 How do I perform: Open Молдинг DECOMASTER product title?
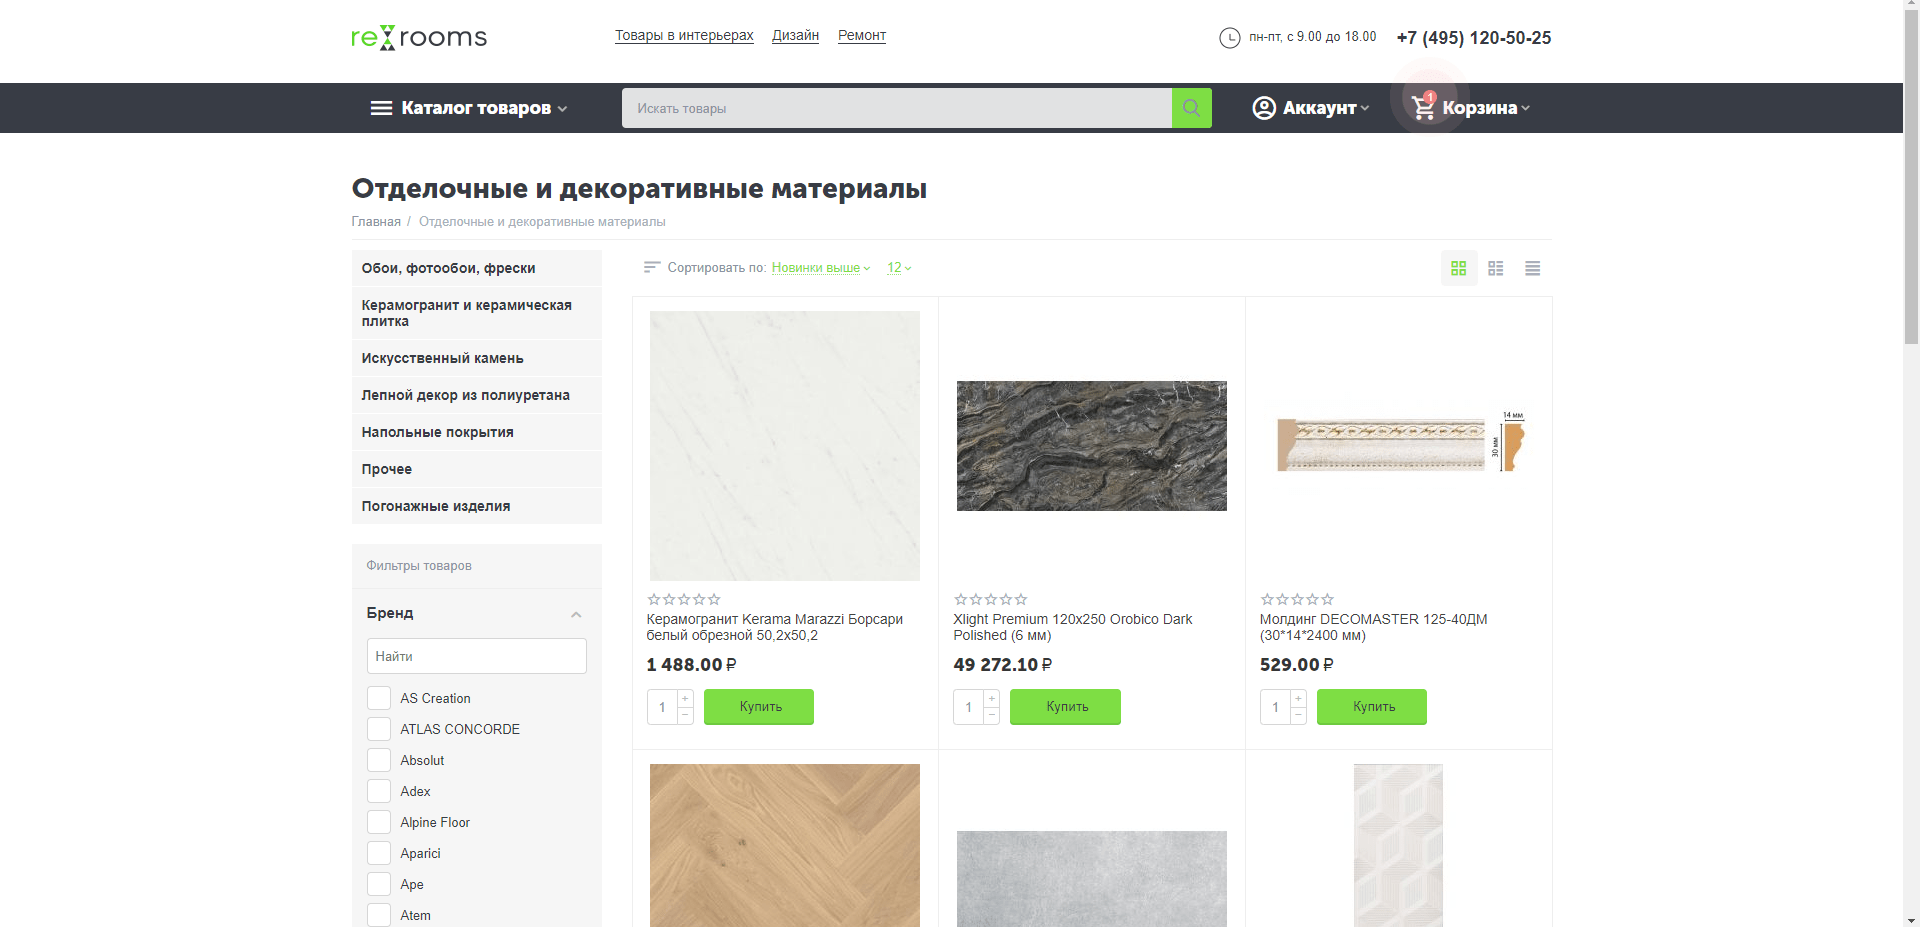click(x=1374, y=627)
